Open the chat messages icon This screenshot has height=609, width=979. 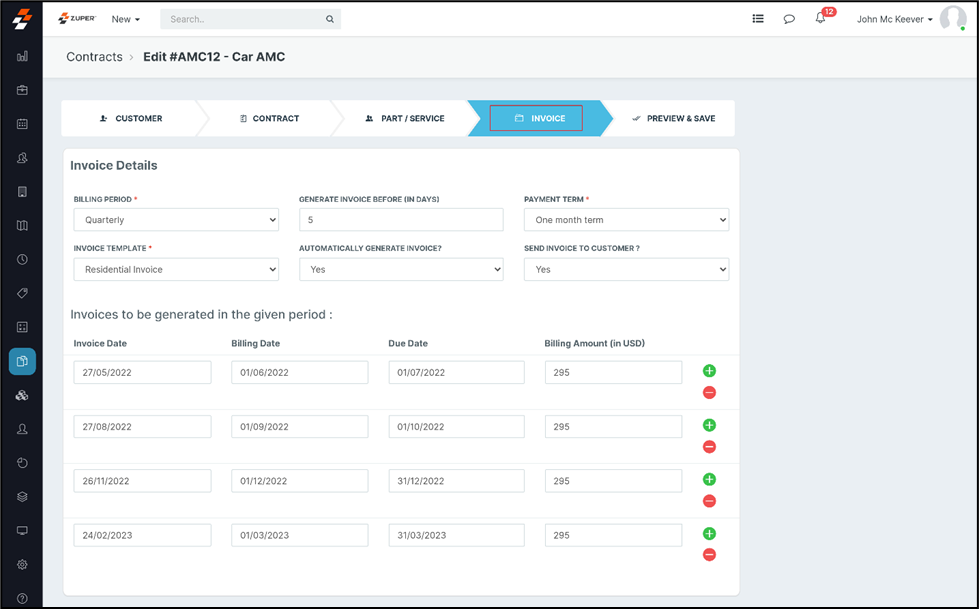click(789, 19)
